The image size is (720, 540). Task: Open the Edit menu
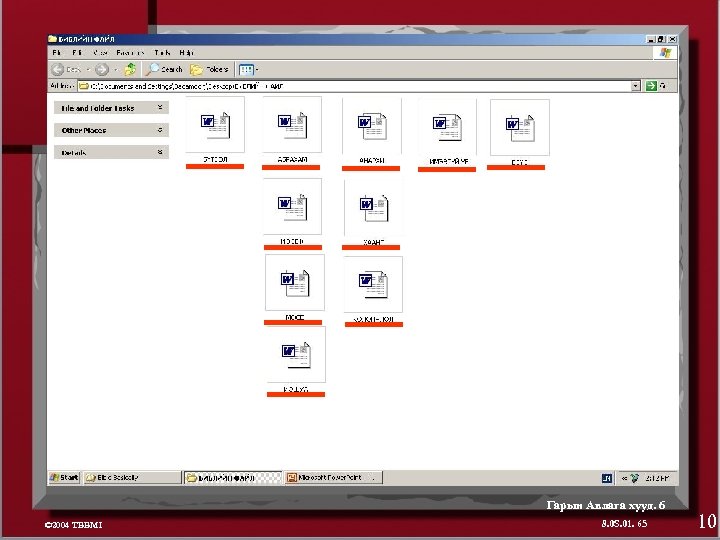[77, 53]
